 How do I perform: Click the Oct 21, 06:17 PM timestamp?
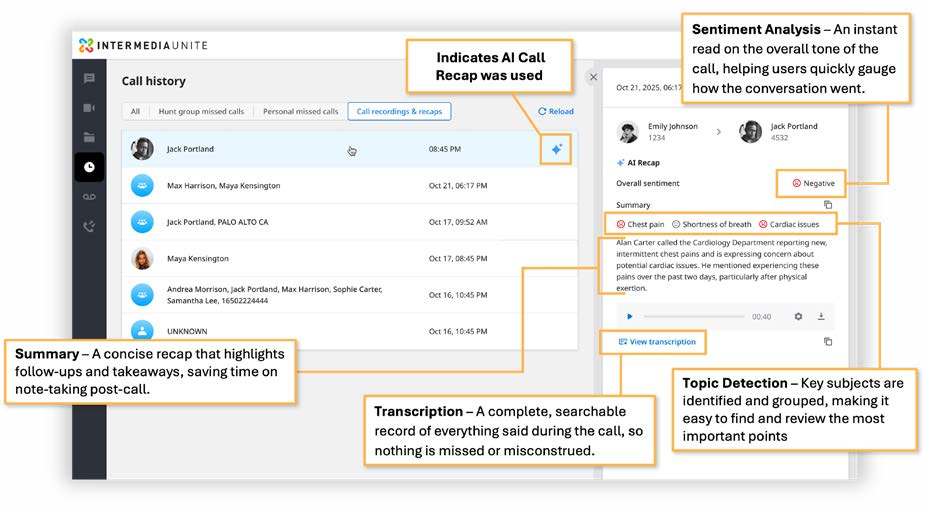pyautogui.click(x=458, y=185)
